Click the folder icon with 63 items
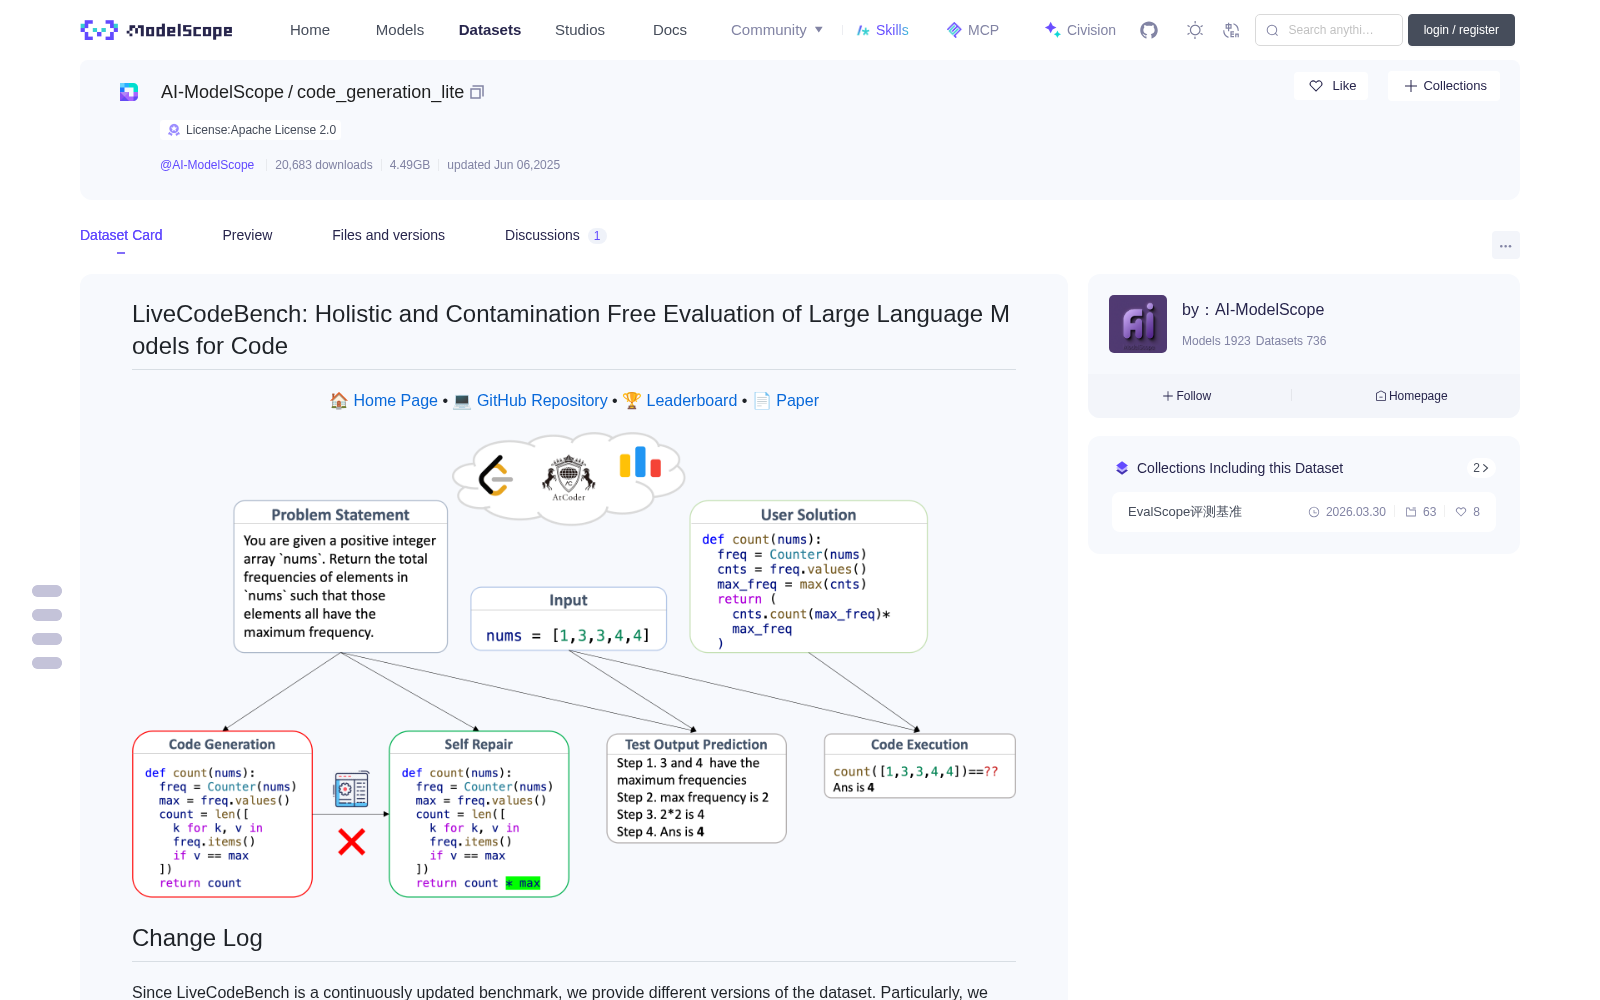1600x1000 pixels. coord(1411,512)
